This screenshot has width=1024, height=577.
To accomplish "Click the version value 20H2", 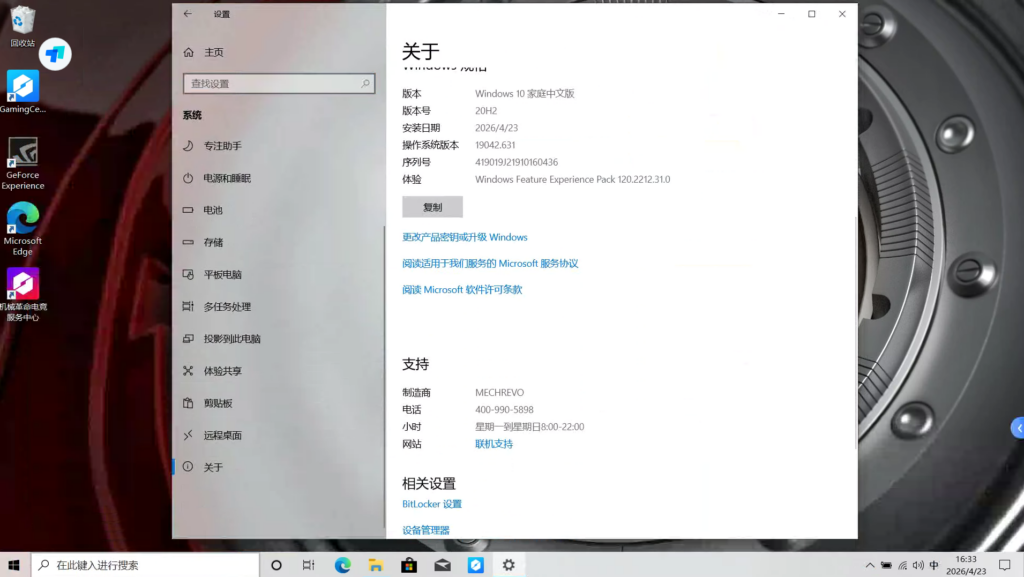I will click(486, 111).
